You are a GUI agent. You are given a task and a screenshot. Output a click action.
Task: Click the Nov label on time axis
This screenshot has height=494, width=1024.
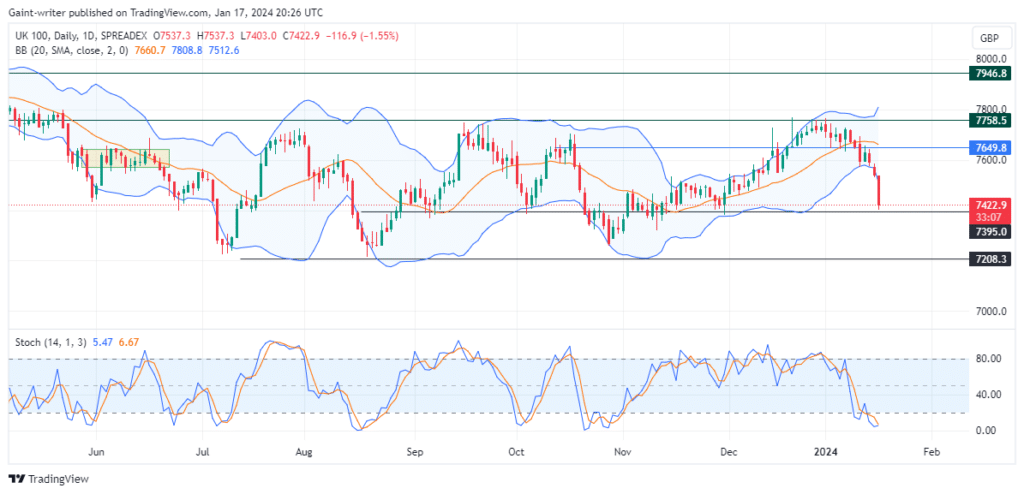pos(622,452)
